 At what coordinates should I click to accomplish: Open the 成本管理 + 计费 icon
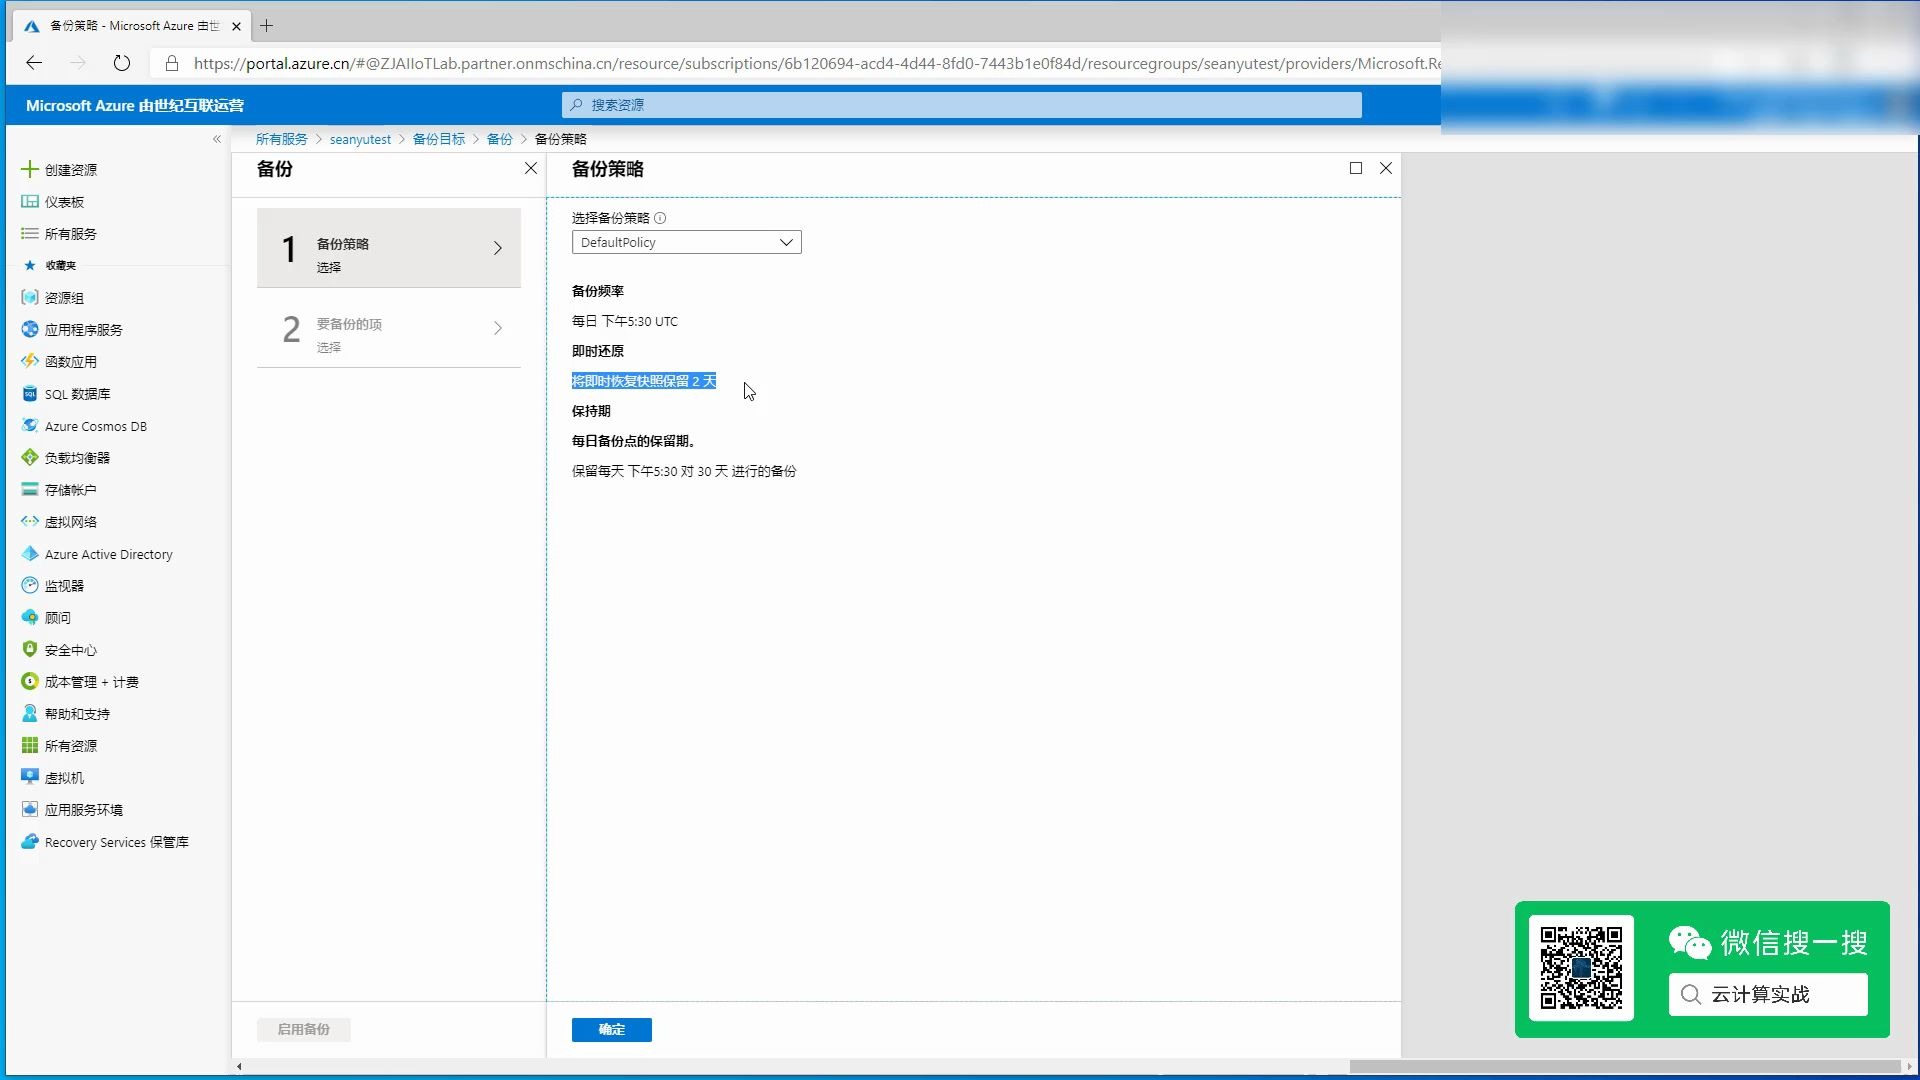(x=30, y=681)
